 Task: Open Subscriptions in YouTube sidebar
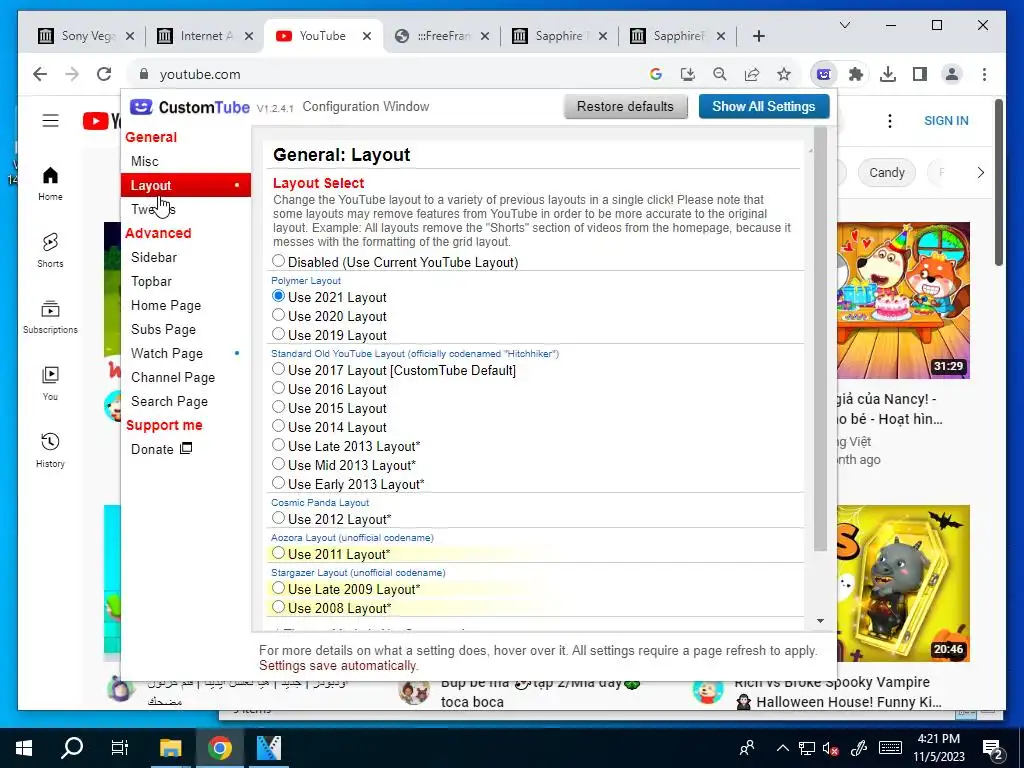pos(50,317)
